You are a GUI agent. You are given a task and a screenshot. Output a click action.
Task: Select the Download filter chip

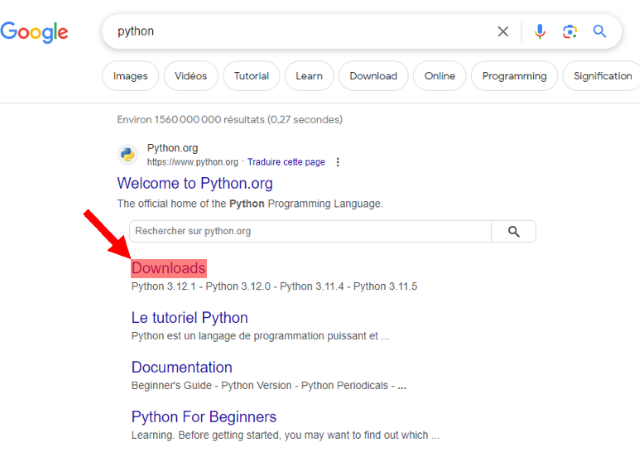373,76
